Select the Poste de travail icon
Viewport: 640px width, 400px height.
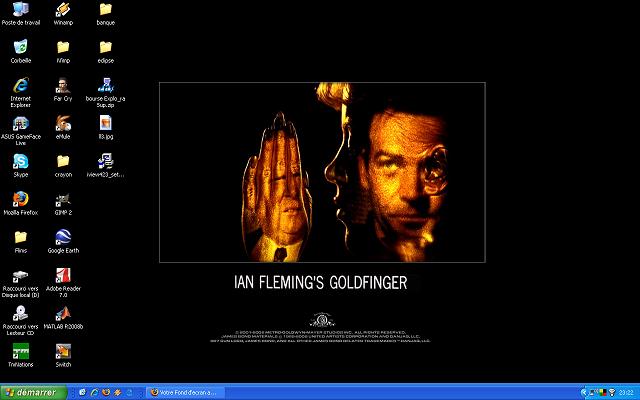[20, 10]
